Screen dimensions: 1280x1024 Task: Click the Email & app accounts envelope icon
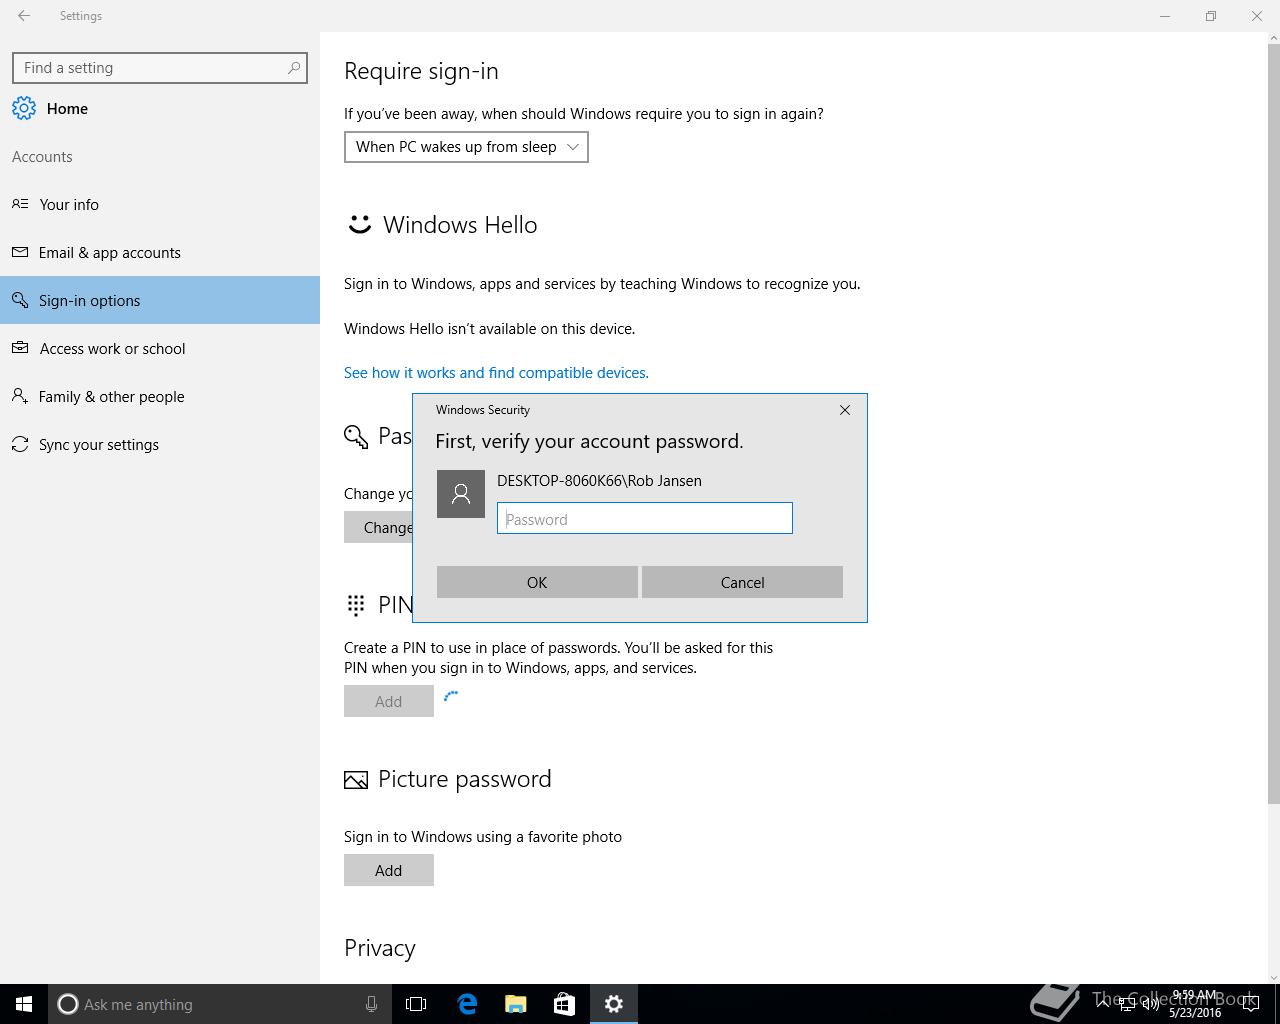pos(20,252)
